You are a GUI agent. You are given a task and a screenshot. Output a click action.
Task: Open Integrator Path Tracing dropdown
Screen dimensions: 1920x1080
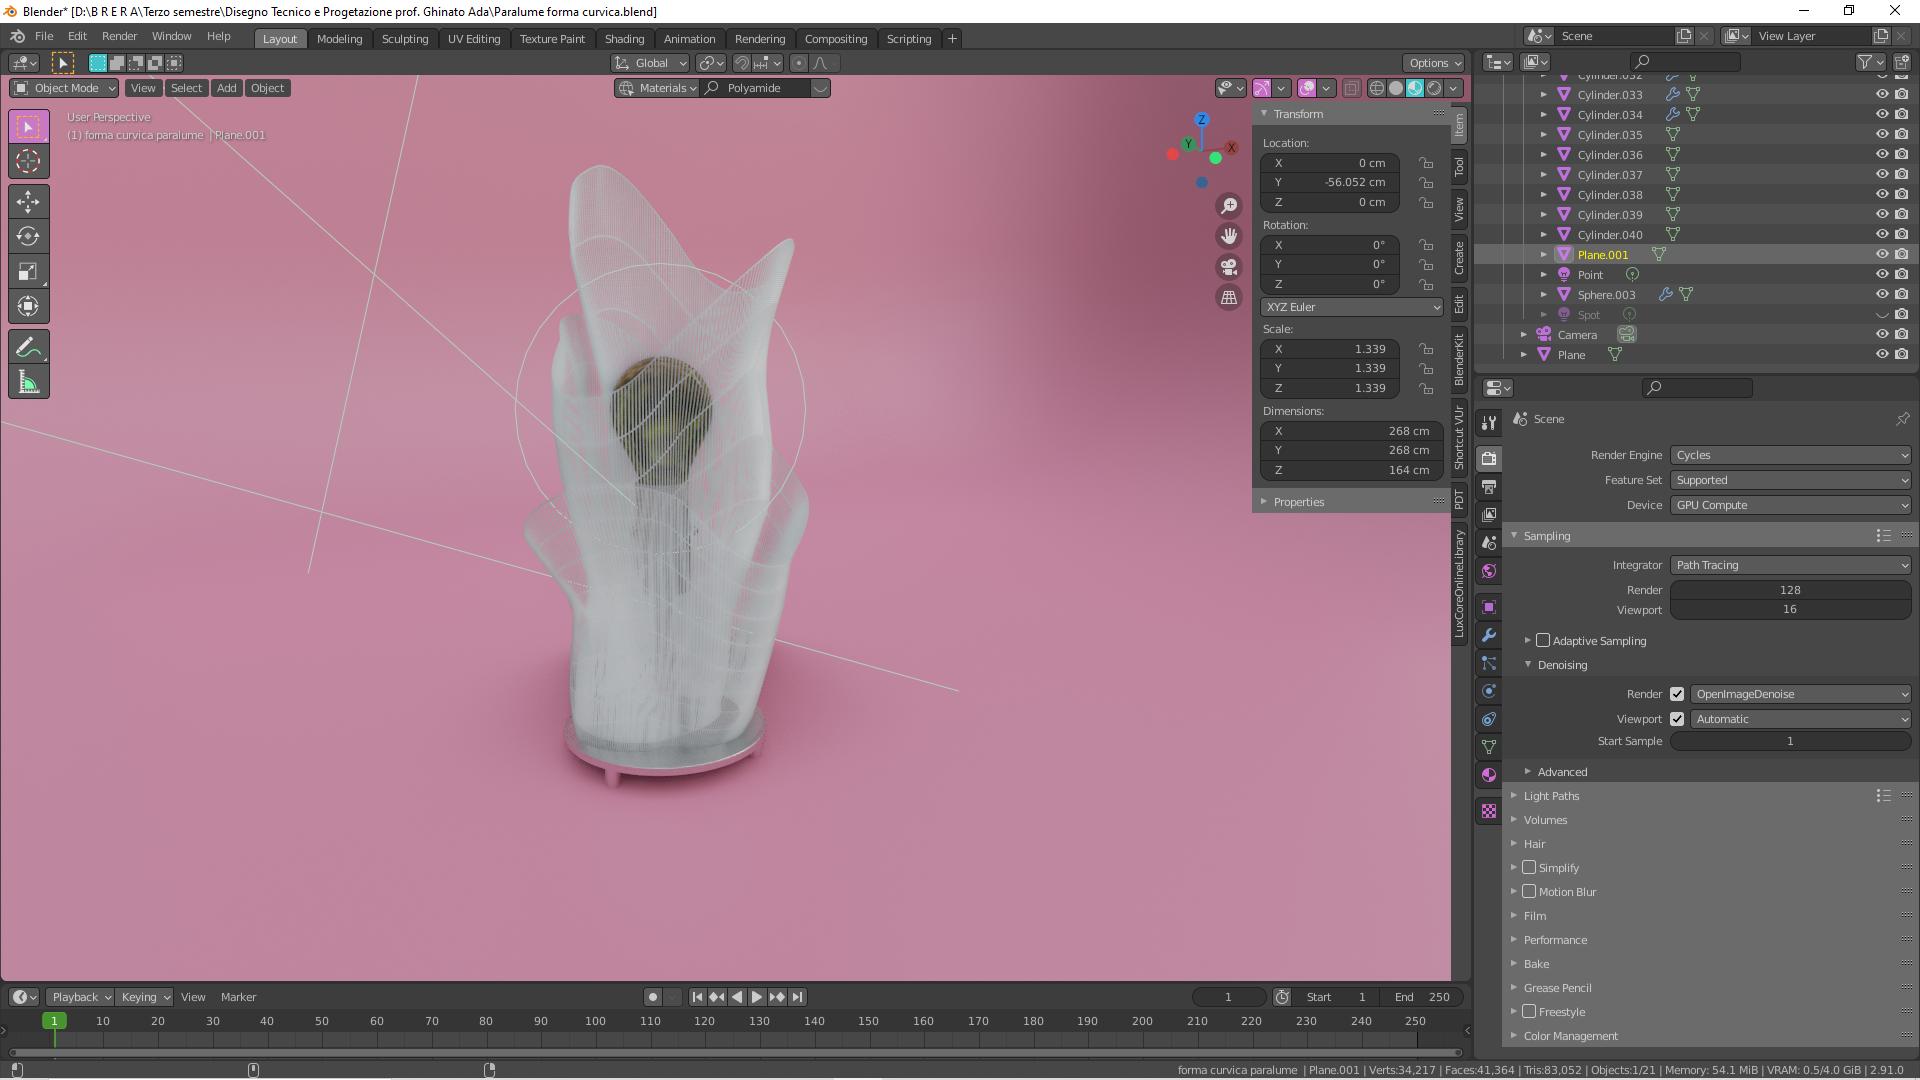pyautogui.click(x=1791, y=565)
